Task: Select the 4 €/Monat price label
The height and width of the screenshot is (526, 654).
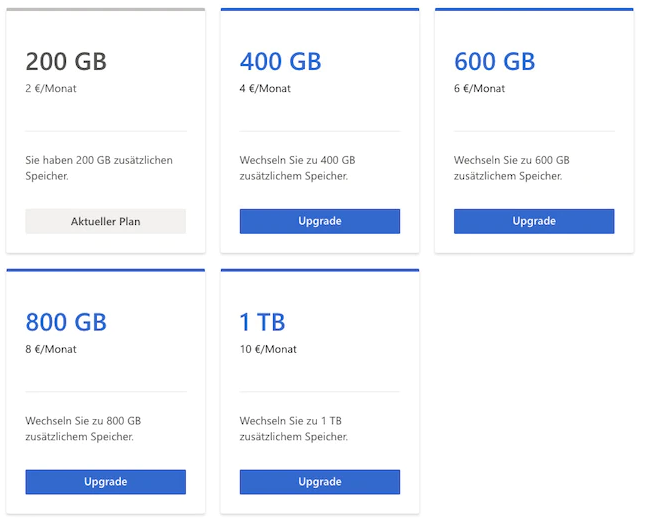Action: 265,88
